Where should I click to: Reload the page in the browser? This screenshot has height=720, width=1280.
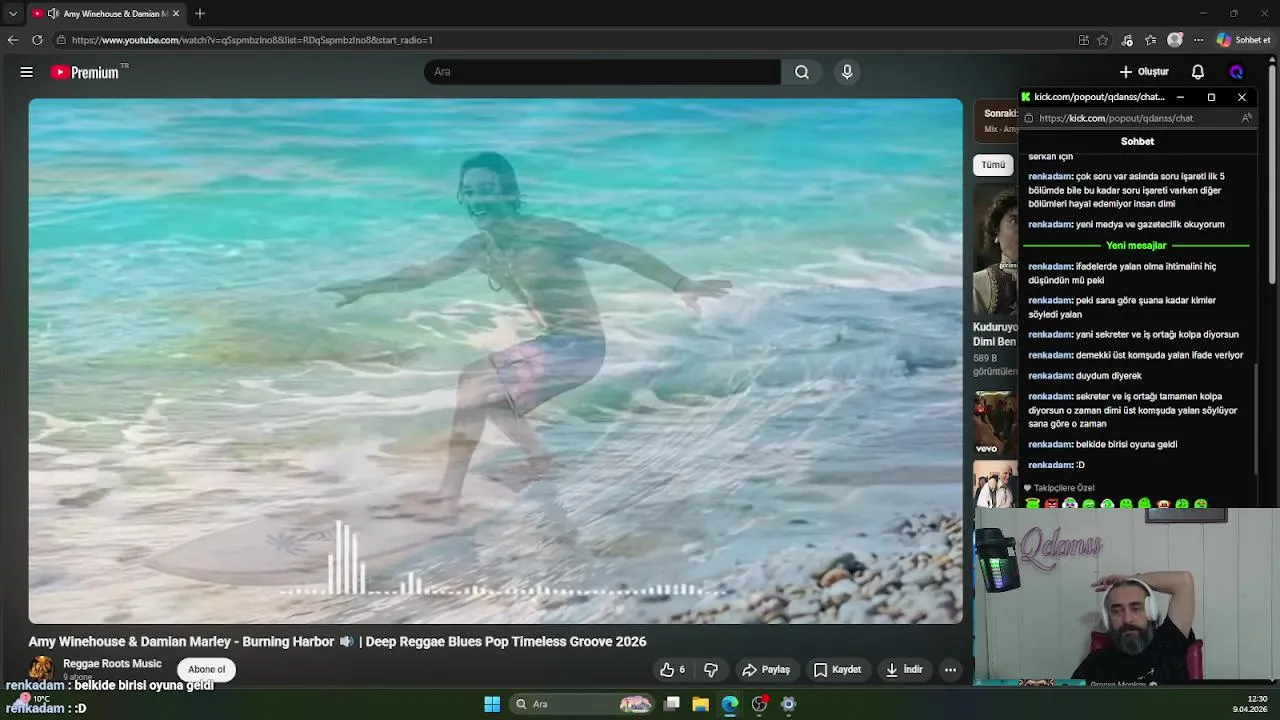[37, 40]
